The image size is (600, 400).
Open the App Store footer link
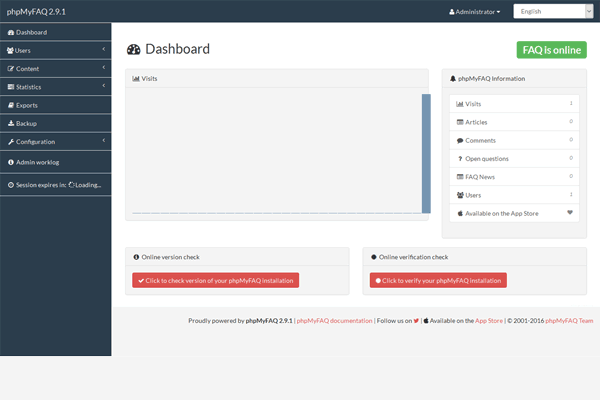[x=489, y=321]
